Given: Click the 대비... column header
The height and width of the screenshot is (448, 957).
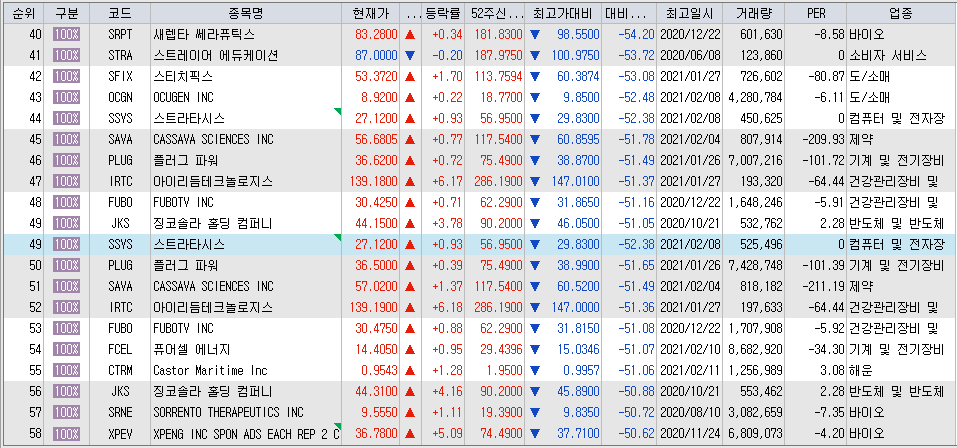Looking at the screenshot, I should [x=629, y=13].
